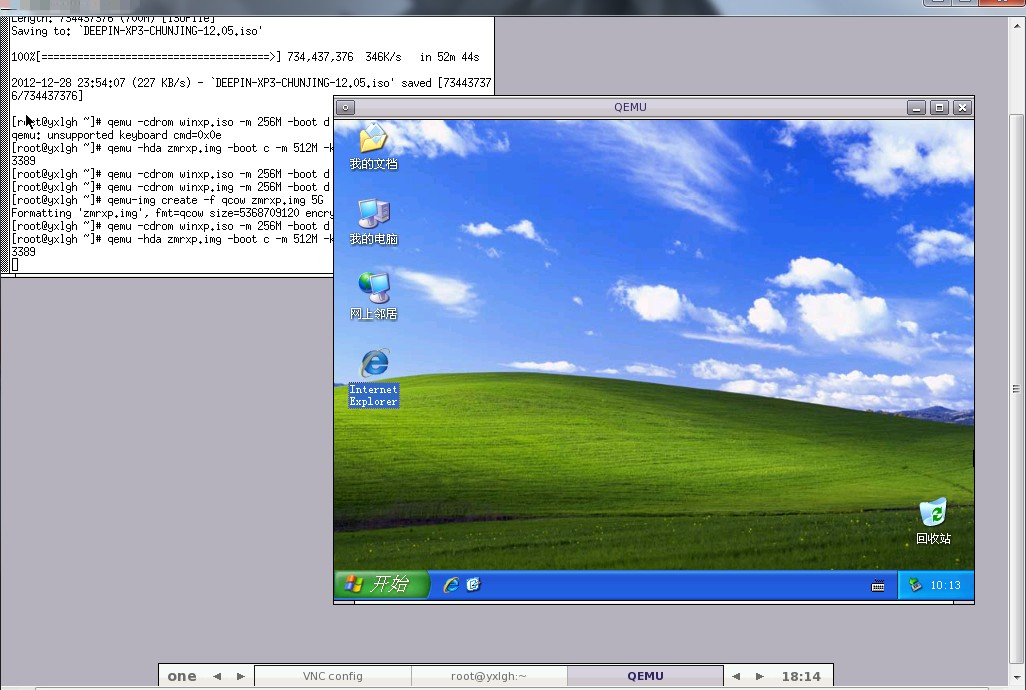Click the 100% download progress line
The height and width of the screenshot is (690, 1026).
tap(245, 57)
